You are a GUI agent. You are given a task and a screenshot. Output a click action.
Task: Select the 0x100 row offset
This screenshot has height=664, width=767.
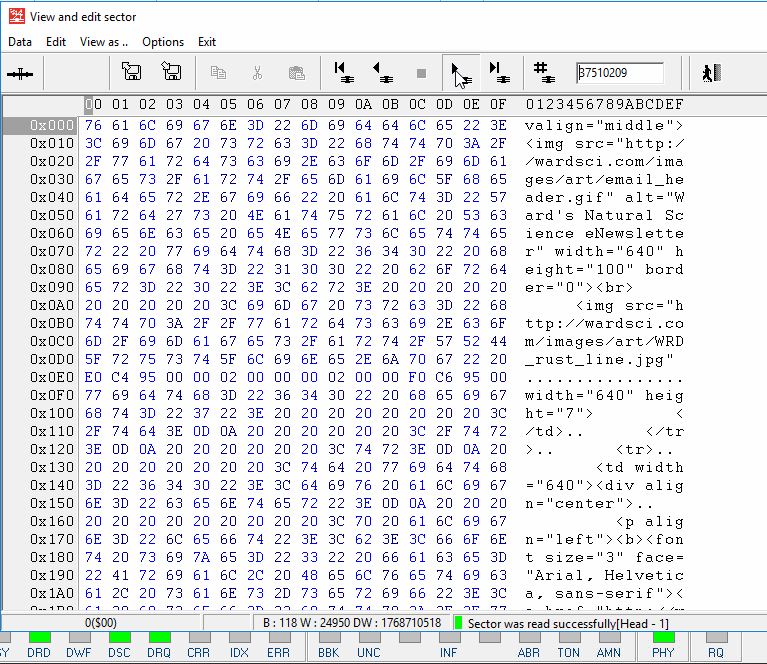[52, 413]
